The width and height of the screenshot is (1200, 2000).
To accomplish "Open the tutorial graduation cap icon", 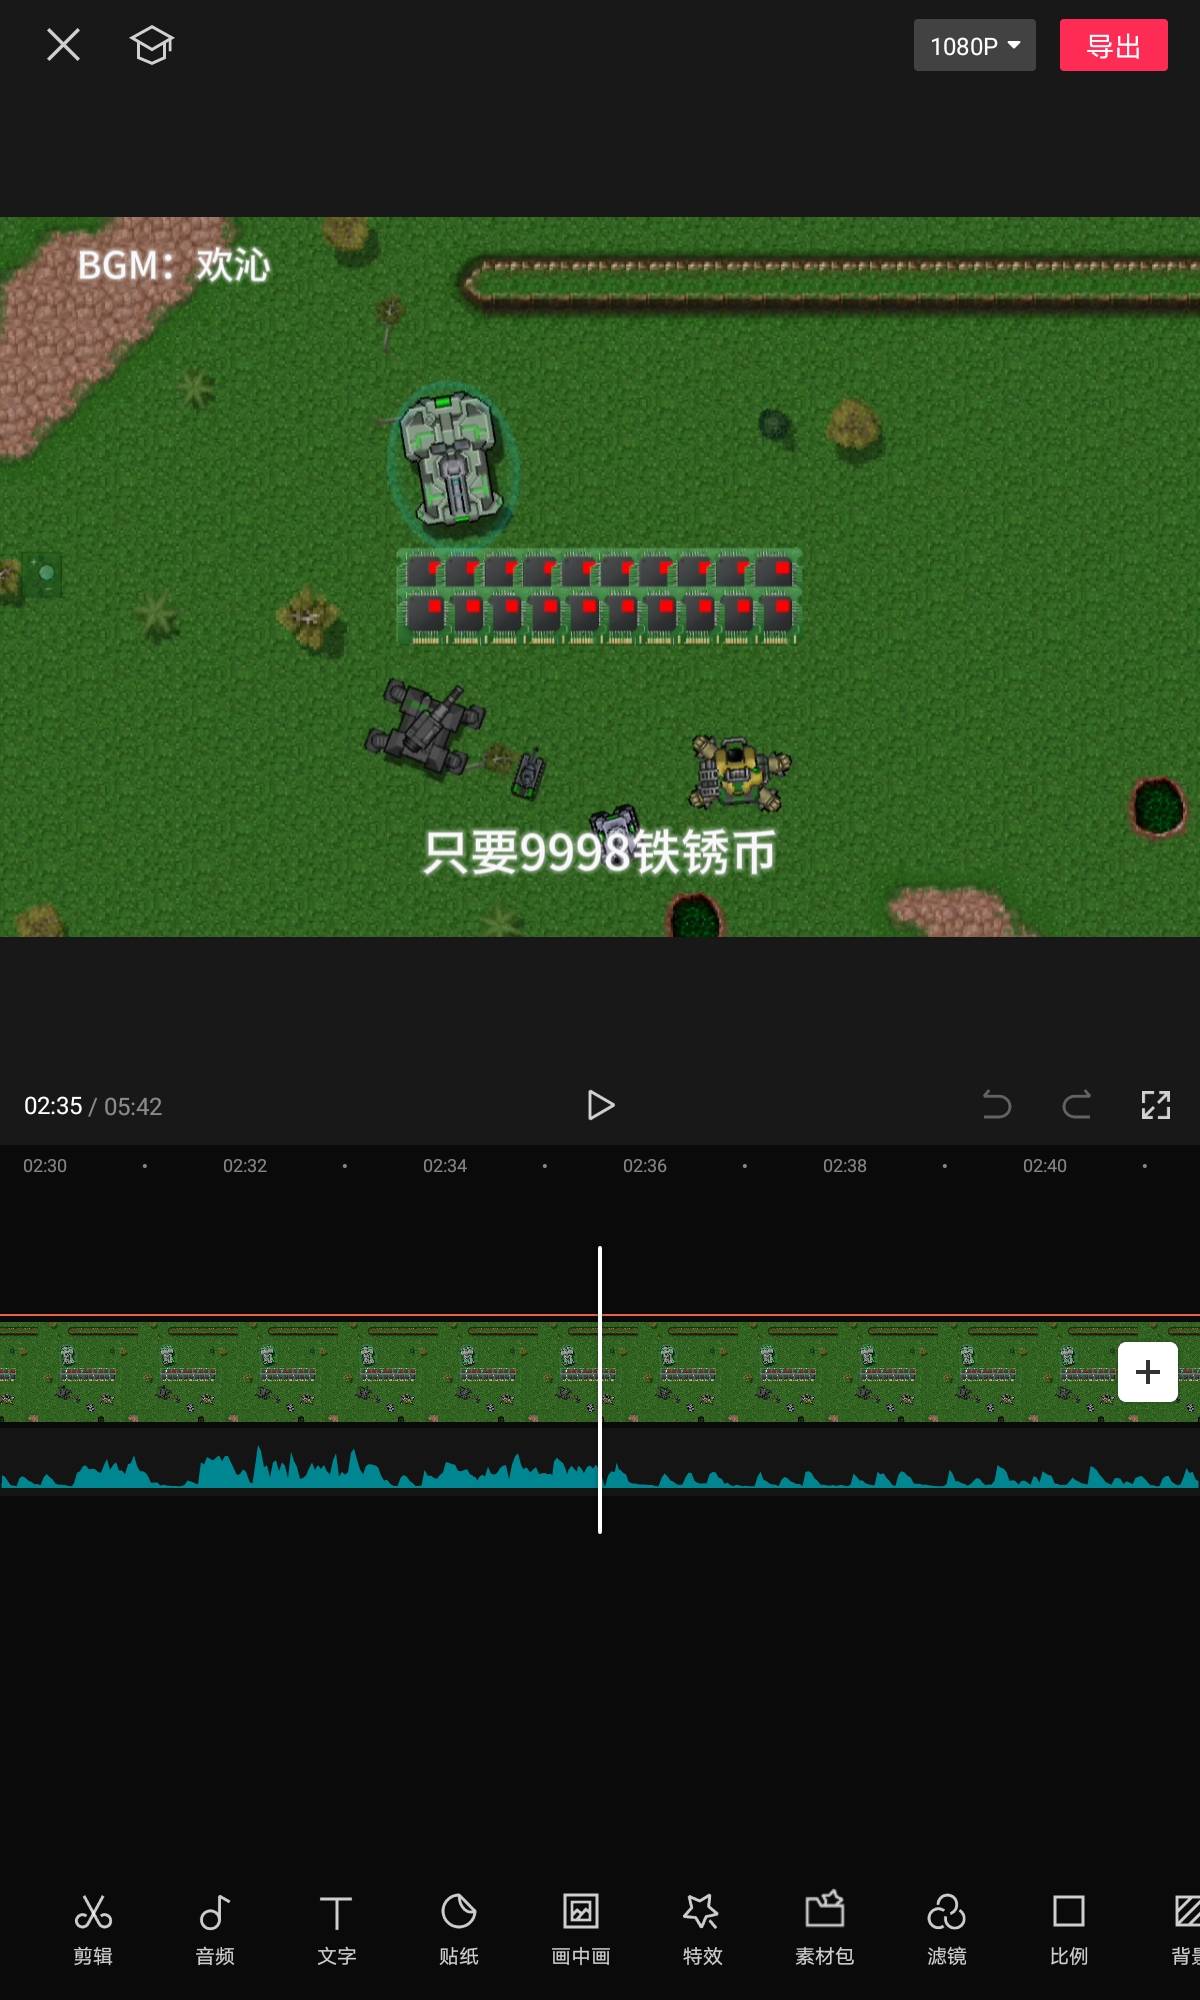I will 152,45.
